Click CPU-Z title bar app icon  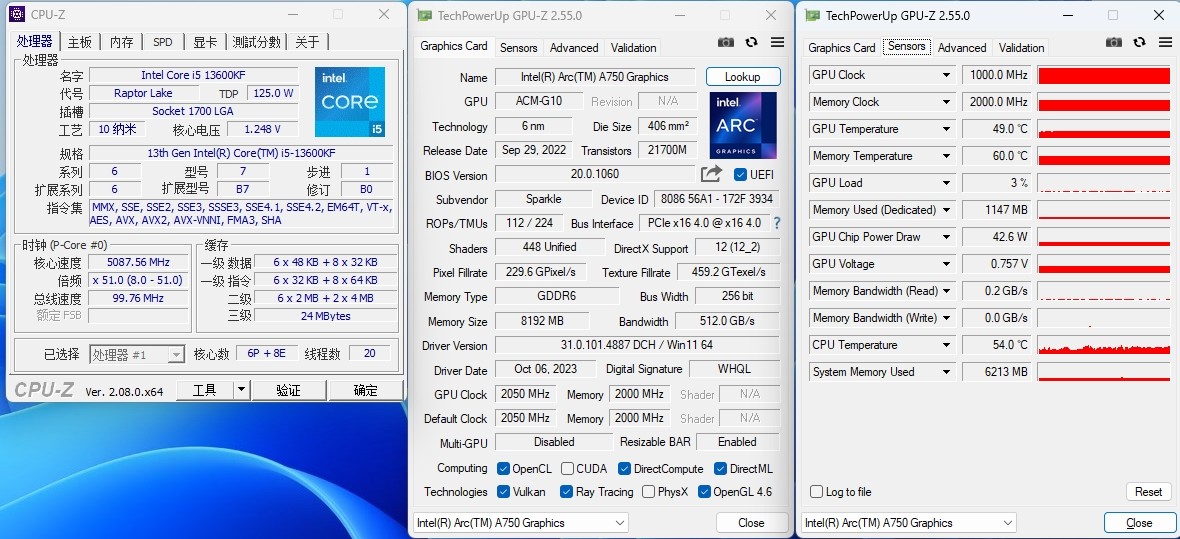point(17,14)
